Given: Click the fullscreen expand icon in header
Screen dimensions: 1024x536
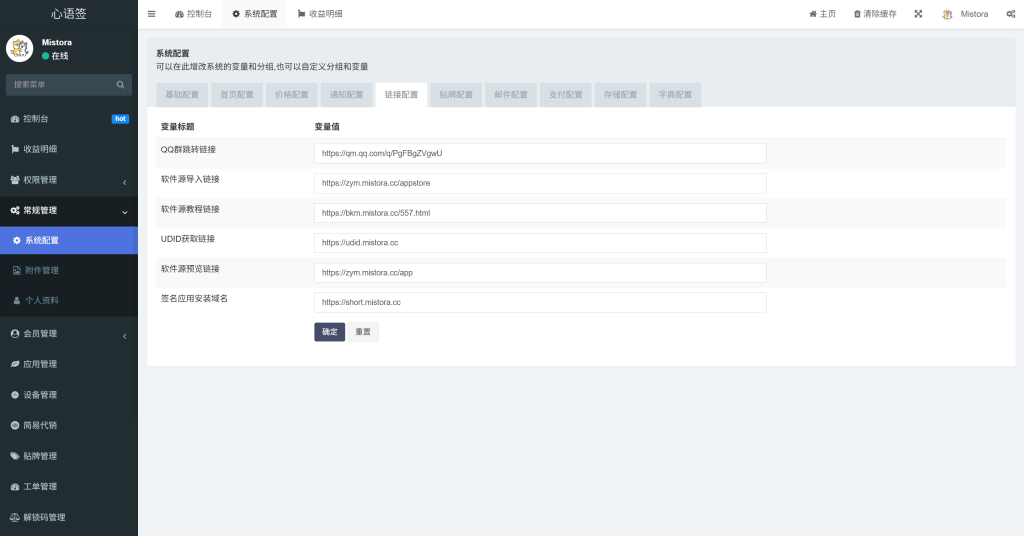Looking at the screenshot, I should tap(918, 14).
